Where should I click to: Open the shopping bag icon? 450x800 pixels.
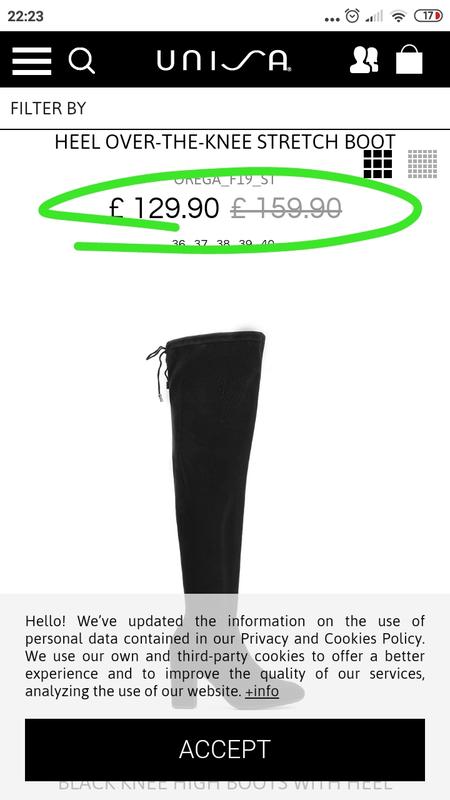(409, 60)
